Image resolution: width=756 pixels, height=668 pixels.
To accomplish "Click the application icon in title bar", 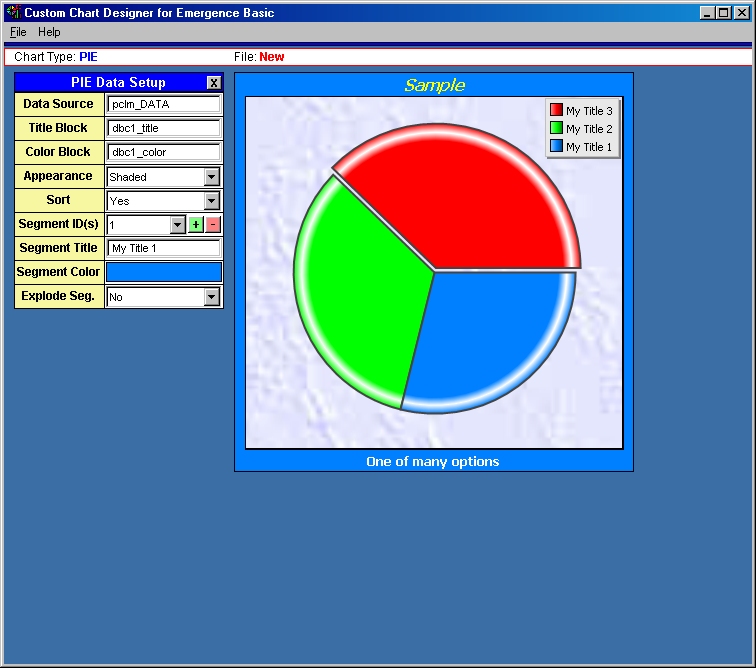I will coord(13,13).
